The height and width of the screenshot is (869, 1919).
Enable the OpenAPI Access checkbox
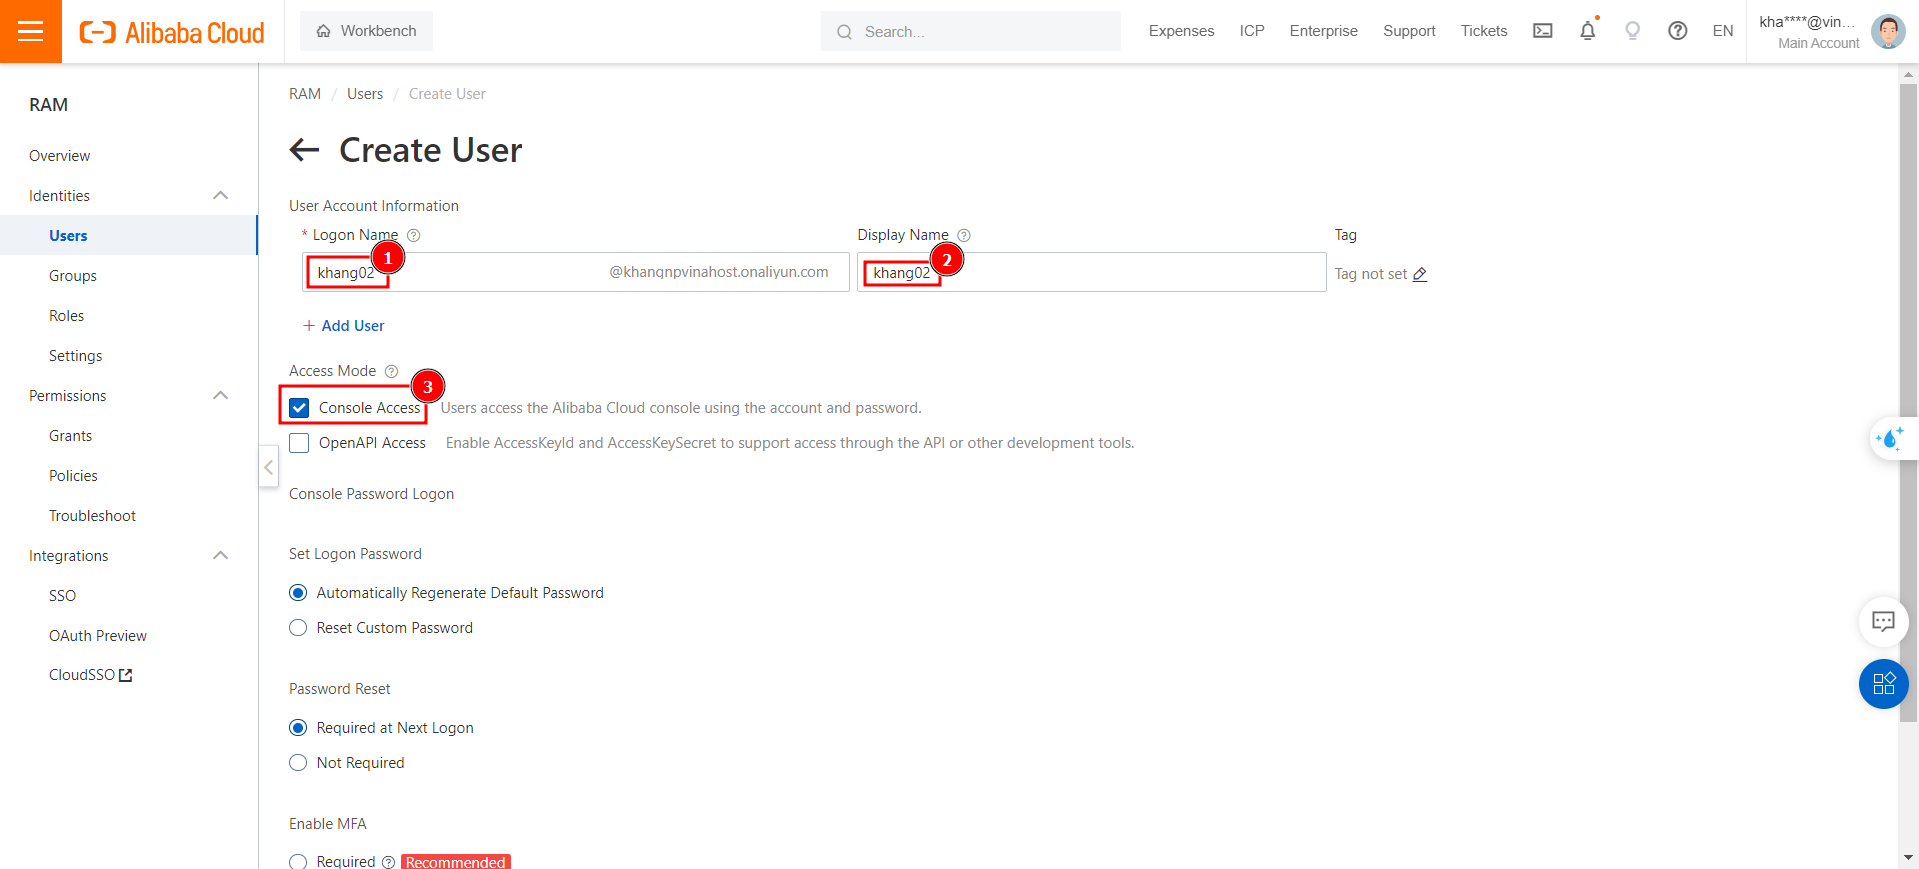tap(299, 443)
